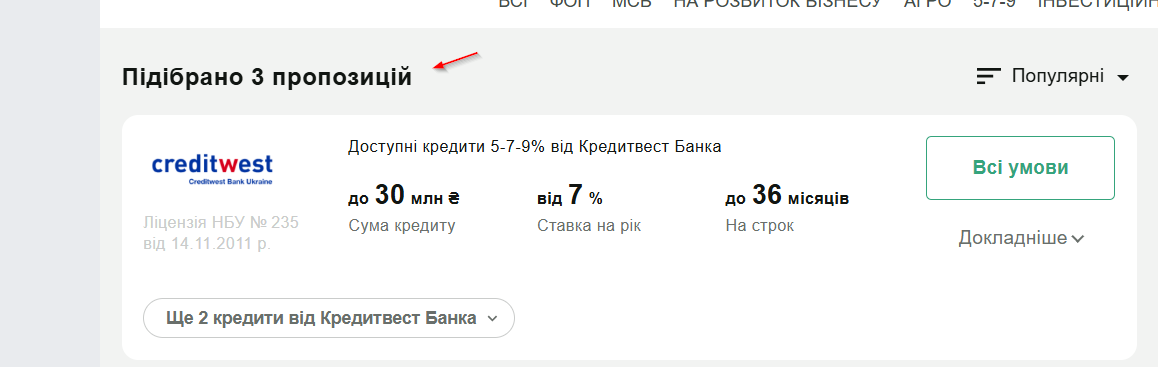Expand Докладніше details
The image size is (1158, 367).
coord(1021,238)
